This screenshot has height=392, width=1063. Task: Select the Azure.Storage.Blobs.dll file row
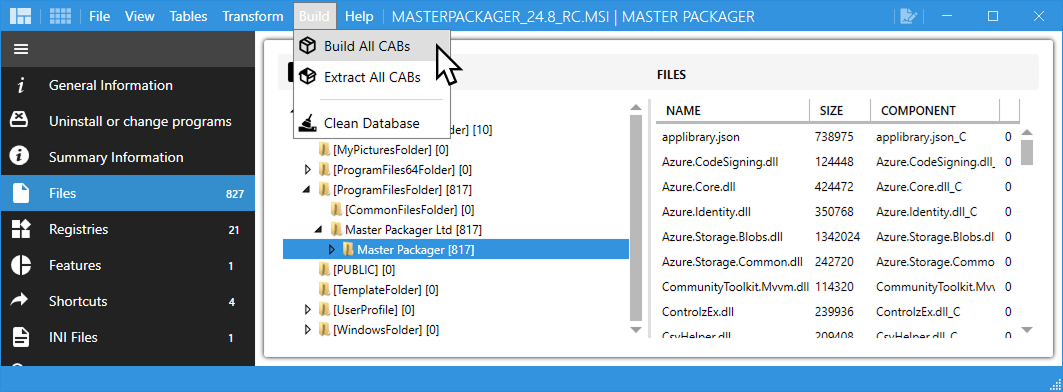click(837, 237)
